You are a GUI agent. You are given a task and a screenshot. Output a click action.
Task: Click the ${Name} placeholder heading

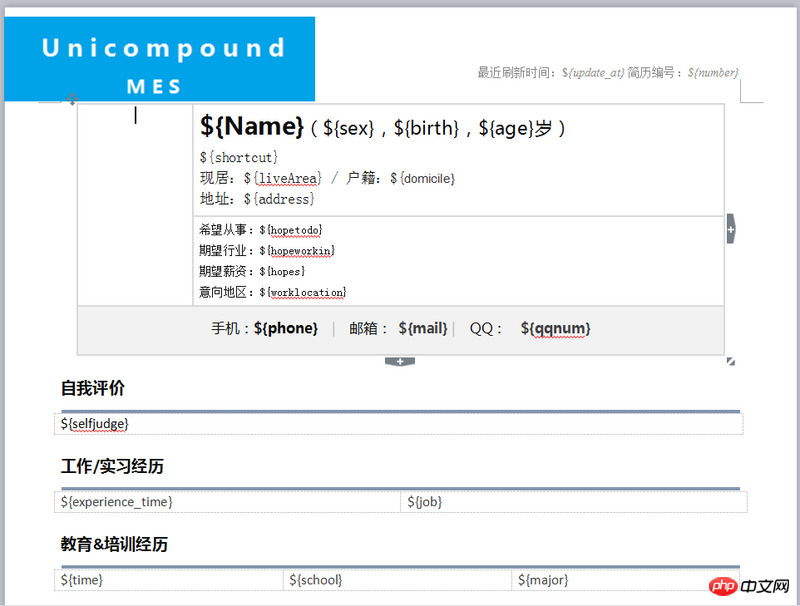click(x=252, y=127)
